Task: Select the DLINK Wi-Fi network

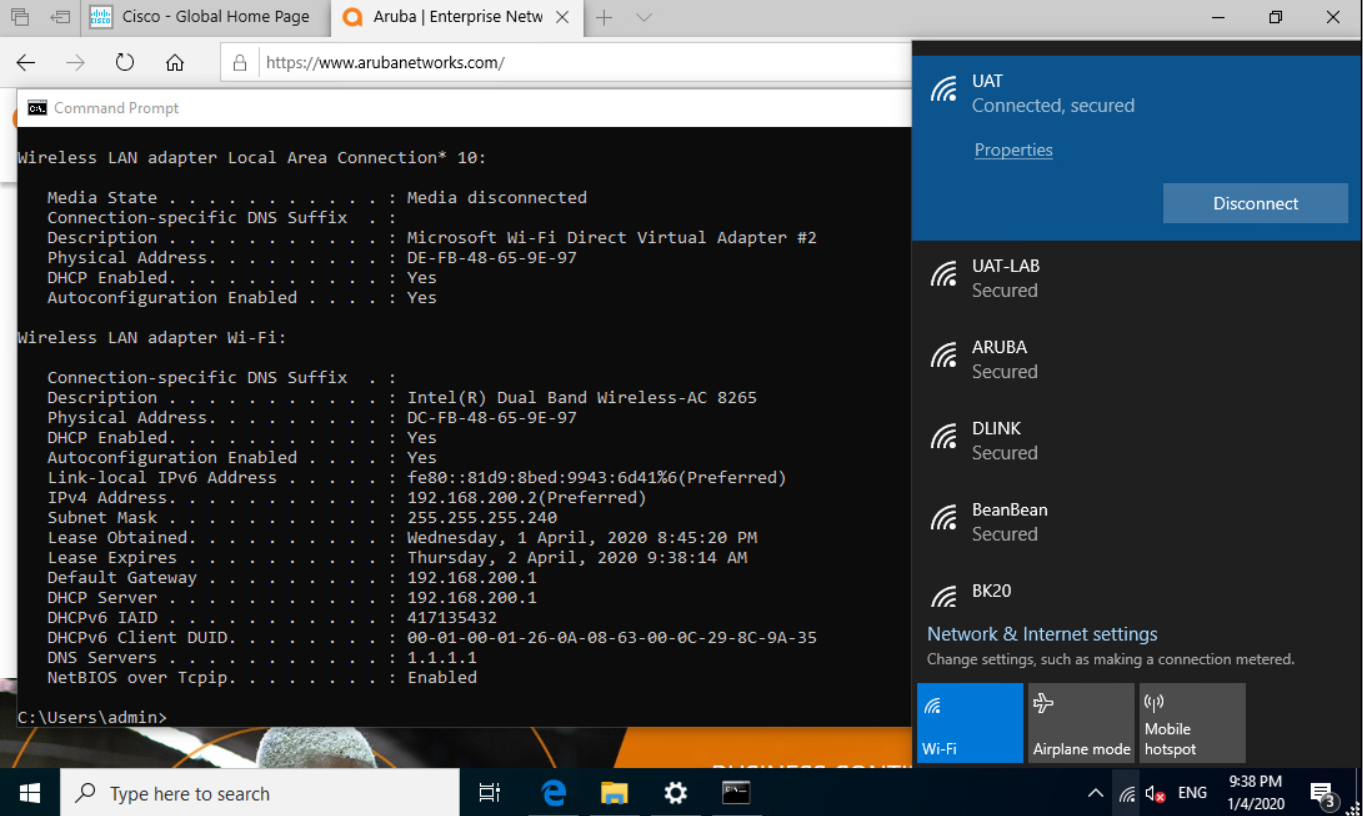Action: click(1136, 440)
